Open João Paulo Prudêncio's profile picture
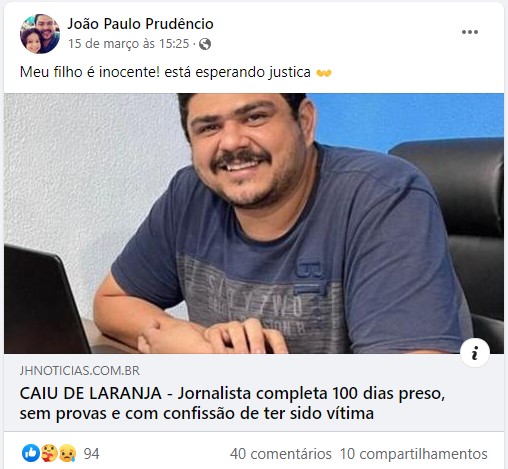This screenshot has width=508, height=469. click(x=40, y=34)
